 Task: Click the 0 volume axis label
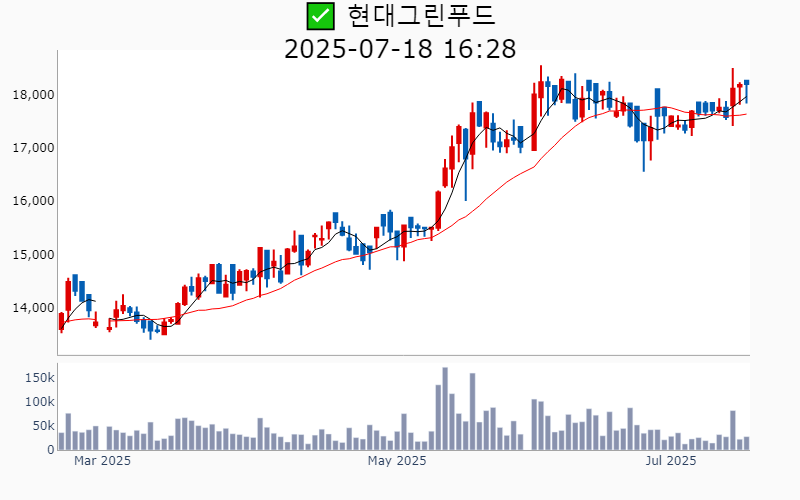(51, 450)
